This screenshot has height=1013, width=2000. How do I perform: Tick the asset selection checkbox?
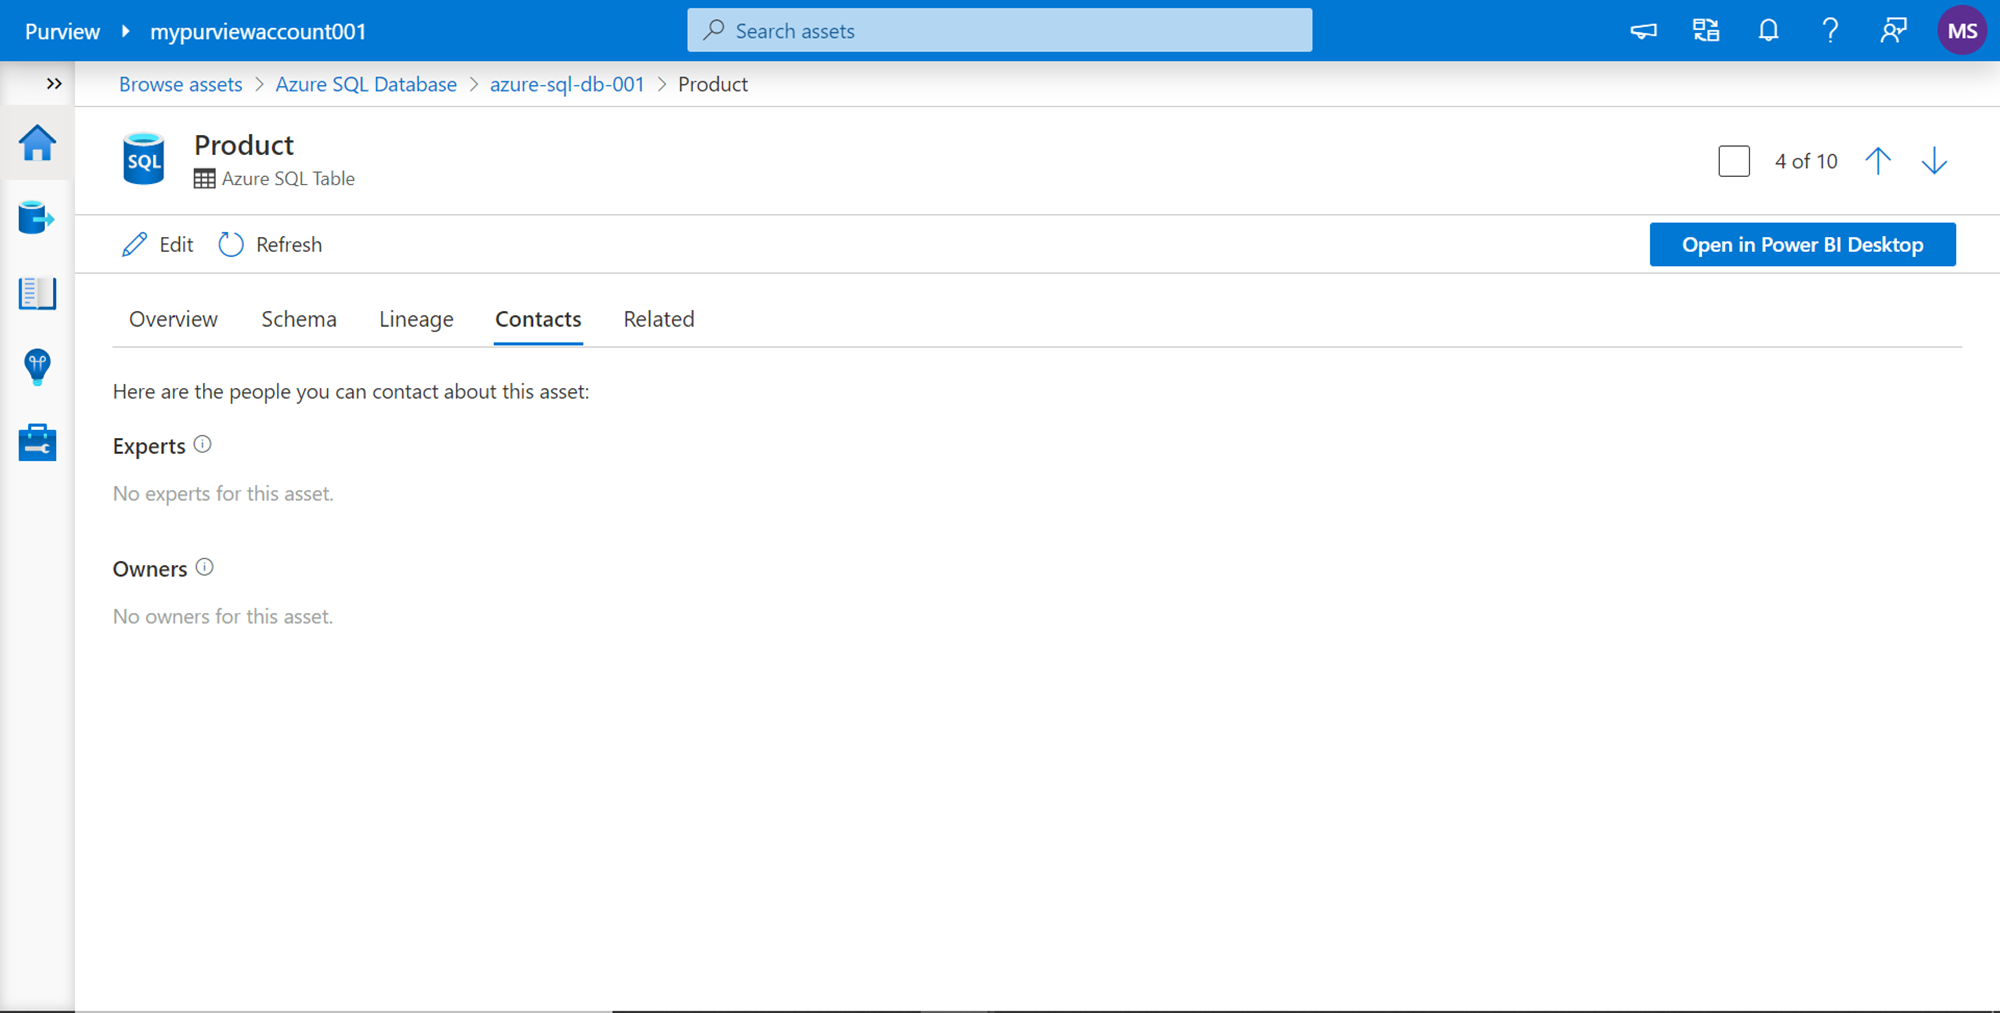coord(1734,161)
